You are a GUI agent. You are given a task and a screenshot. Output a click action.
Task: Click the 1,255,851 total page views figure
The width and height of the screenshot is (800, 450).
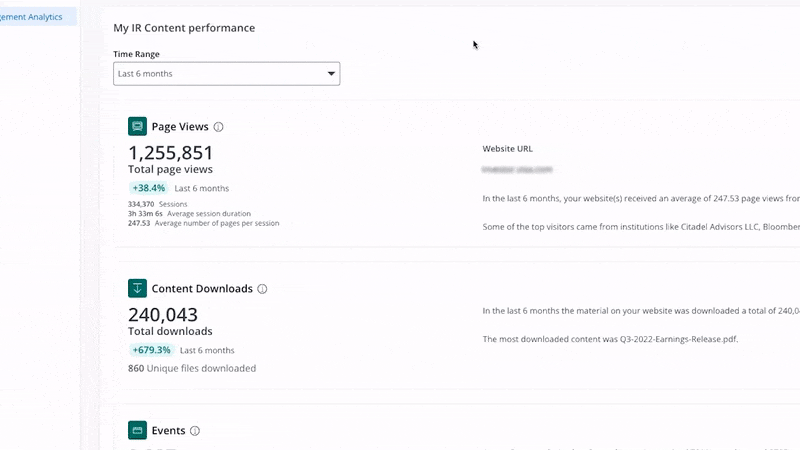coord(171,153)
